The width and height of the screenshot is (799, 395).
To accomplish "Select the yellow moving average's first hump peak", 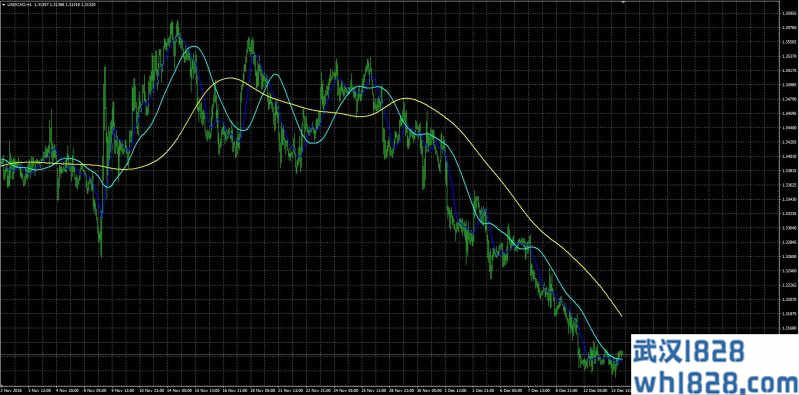I will click(x=231, y=78).
